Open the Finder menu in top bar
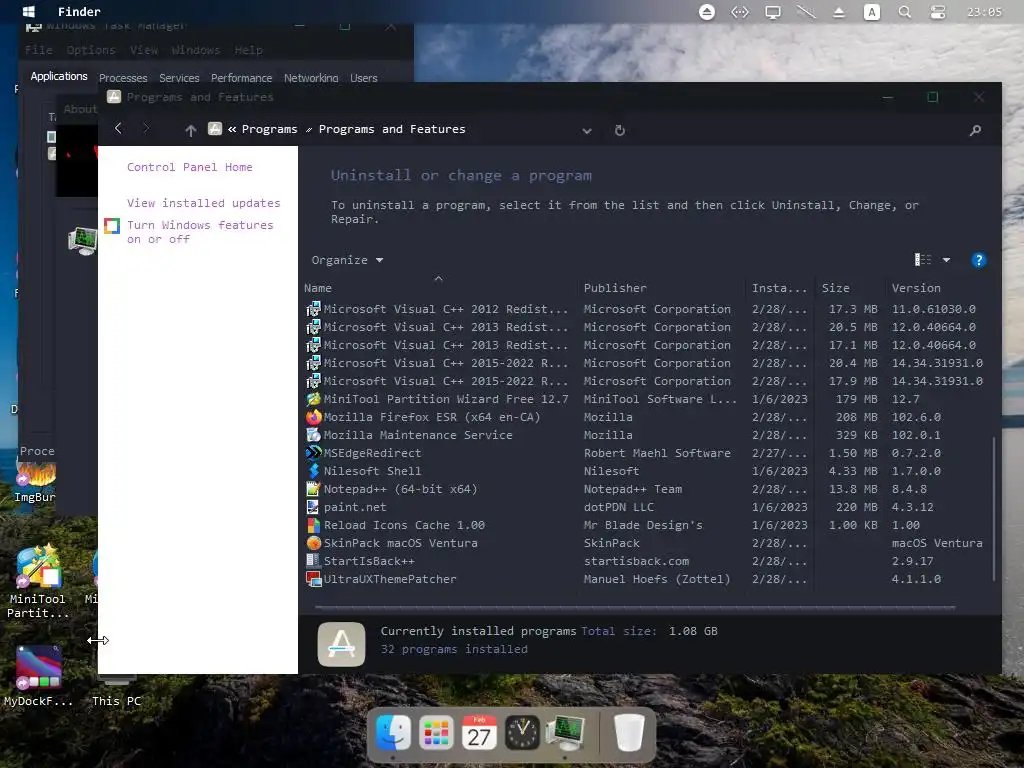The height and width of the screenshot is (768, 1024). pyautogui.click(x=79, y=12)
